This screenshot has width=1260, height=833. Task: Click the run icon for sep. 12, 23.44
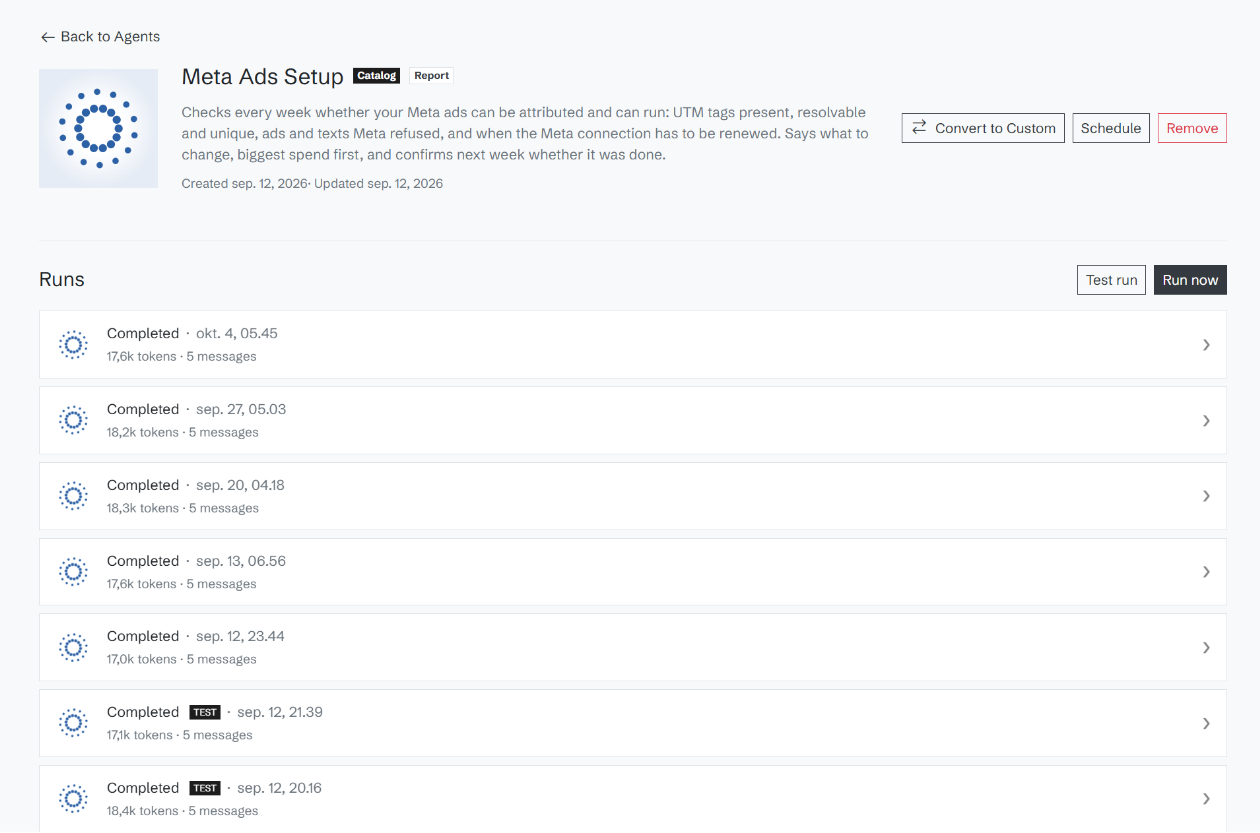click(73, 647)
